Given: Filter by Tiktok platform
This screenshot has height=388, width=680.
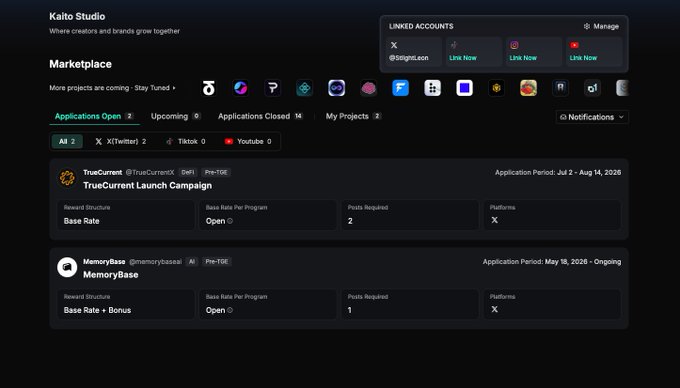Looking at the screenshot, I should (186, 141).
